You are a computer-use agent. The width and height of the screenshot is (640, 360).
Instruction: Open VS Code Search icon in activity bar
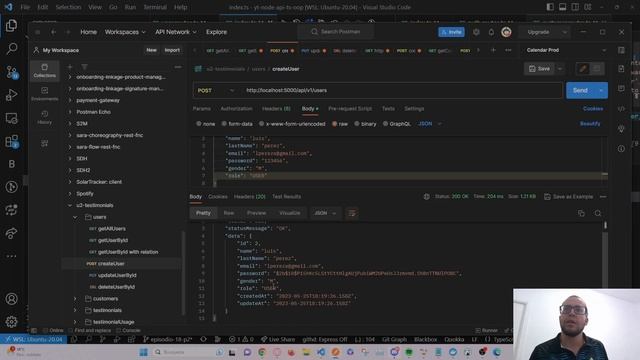coord(11,49)
